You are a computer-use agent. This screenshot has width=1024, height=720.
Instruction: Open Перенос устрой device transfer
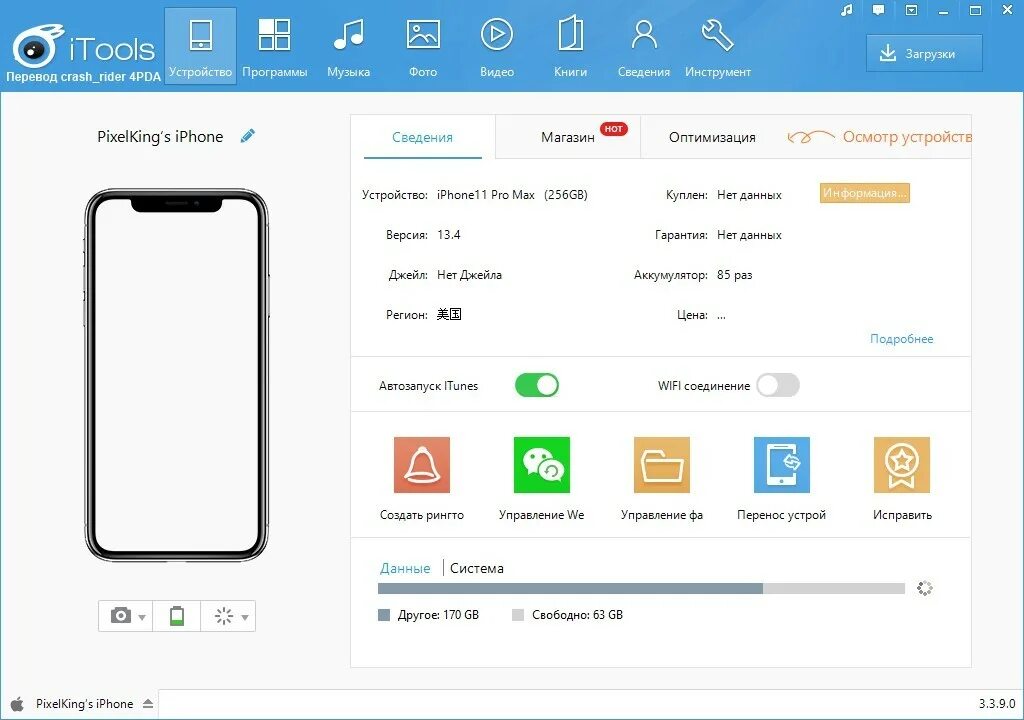pos(782,479)
